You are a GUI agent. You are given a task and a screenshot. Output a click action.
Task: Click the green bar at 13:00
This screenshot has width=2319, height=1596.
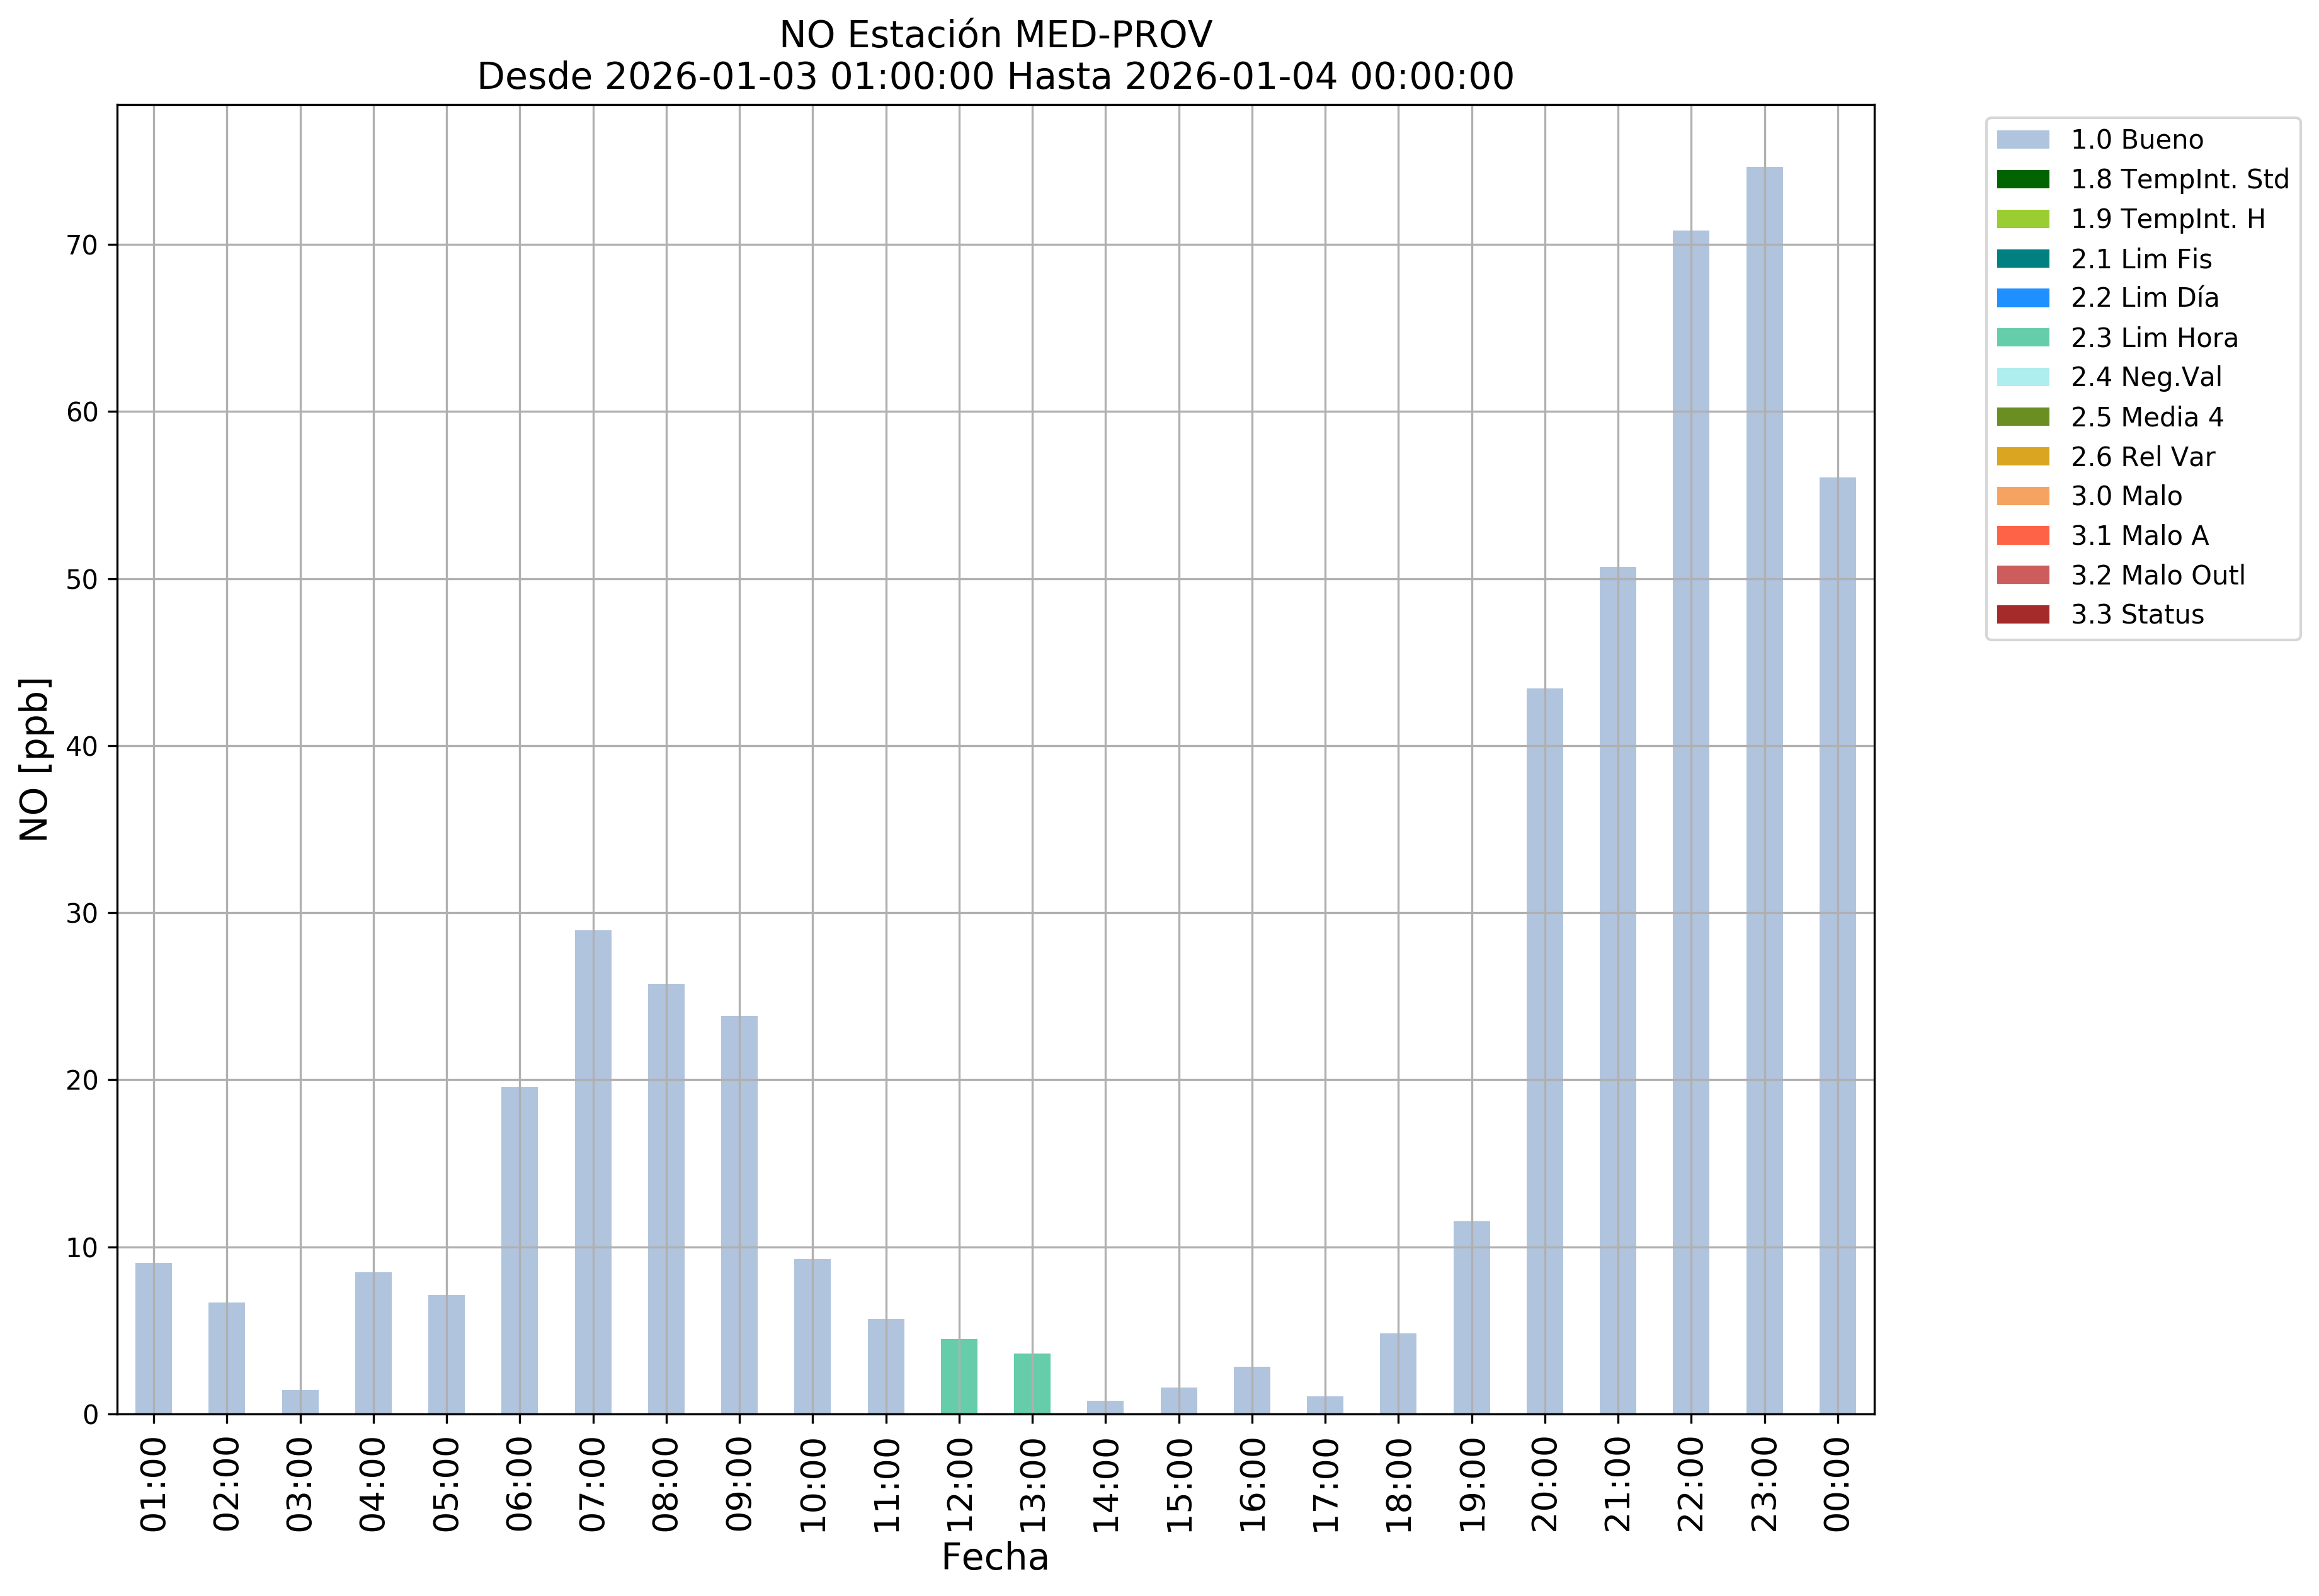1032,1383
